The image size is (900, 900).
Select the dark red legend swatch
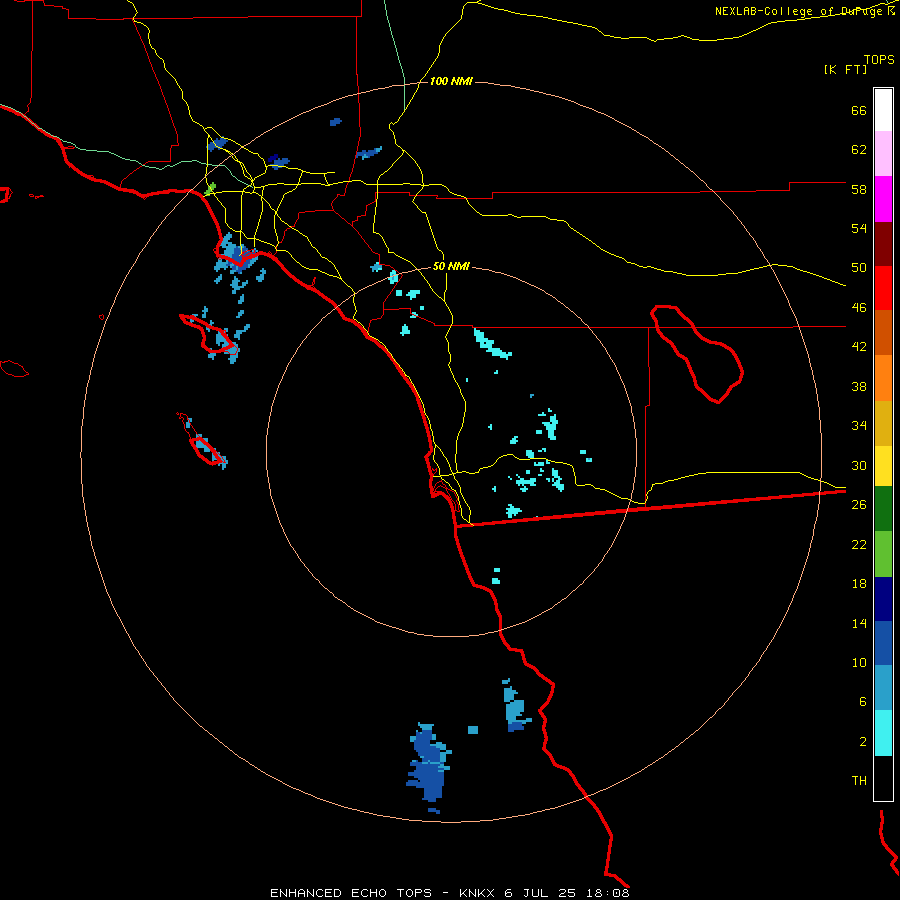(883, 244)
